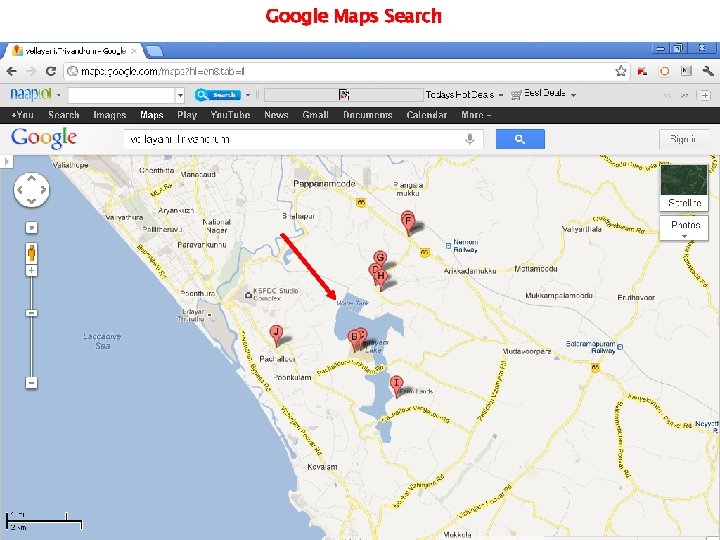This screenshot has height=540, width=720.
Task: Open Play in Google bar
Action: tap(187, 115)
